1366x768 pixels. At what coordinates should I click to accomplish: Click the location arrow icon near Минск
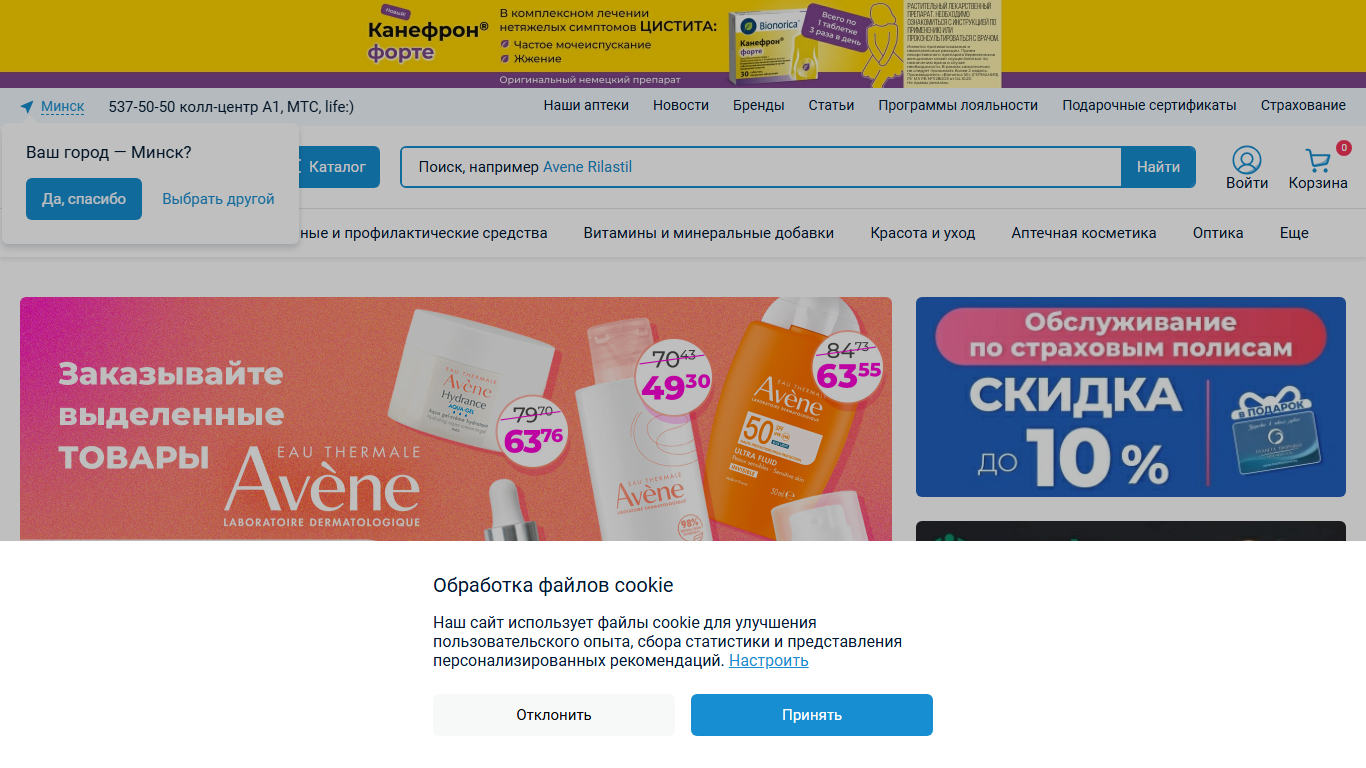pyautogui.click(x=27, y=106)
